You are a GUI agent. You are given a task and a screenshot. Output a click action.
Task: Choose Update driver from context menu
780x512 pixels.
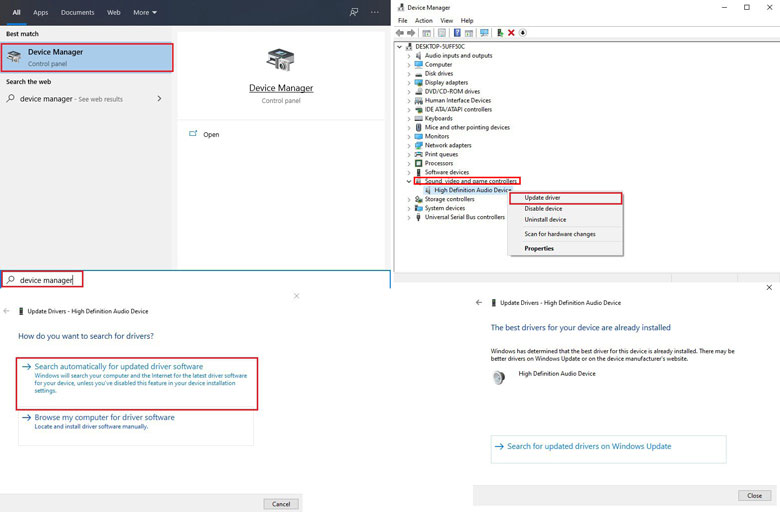(x=566, y=198)
